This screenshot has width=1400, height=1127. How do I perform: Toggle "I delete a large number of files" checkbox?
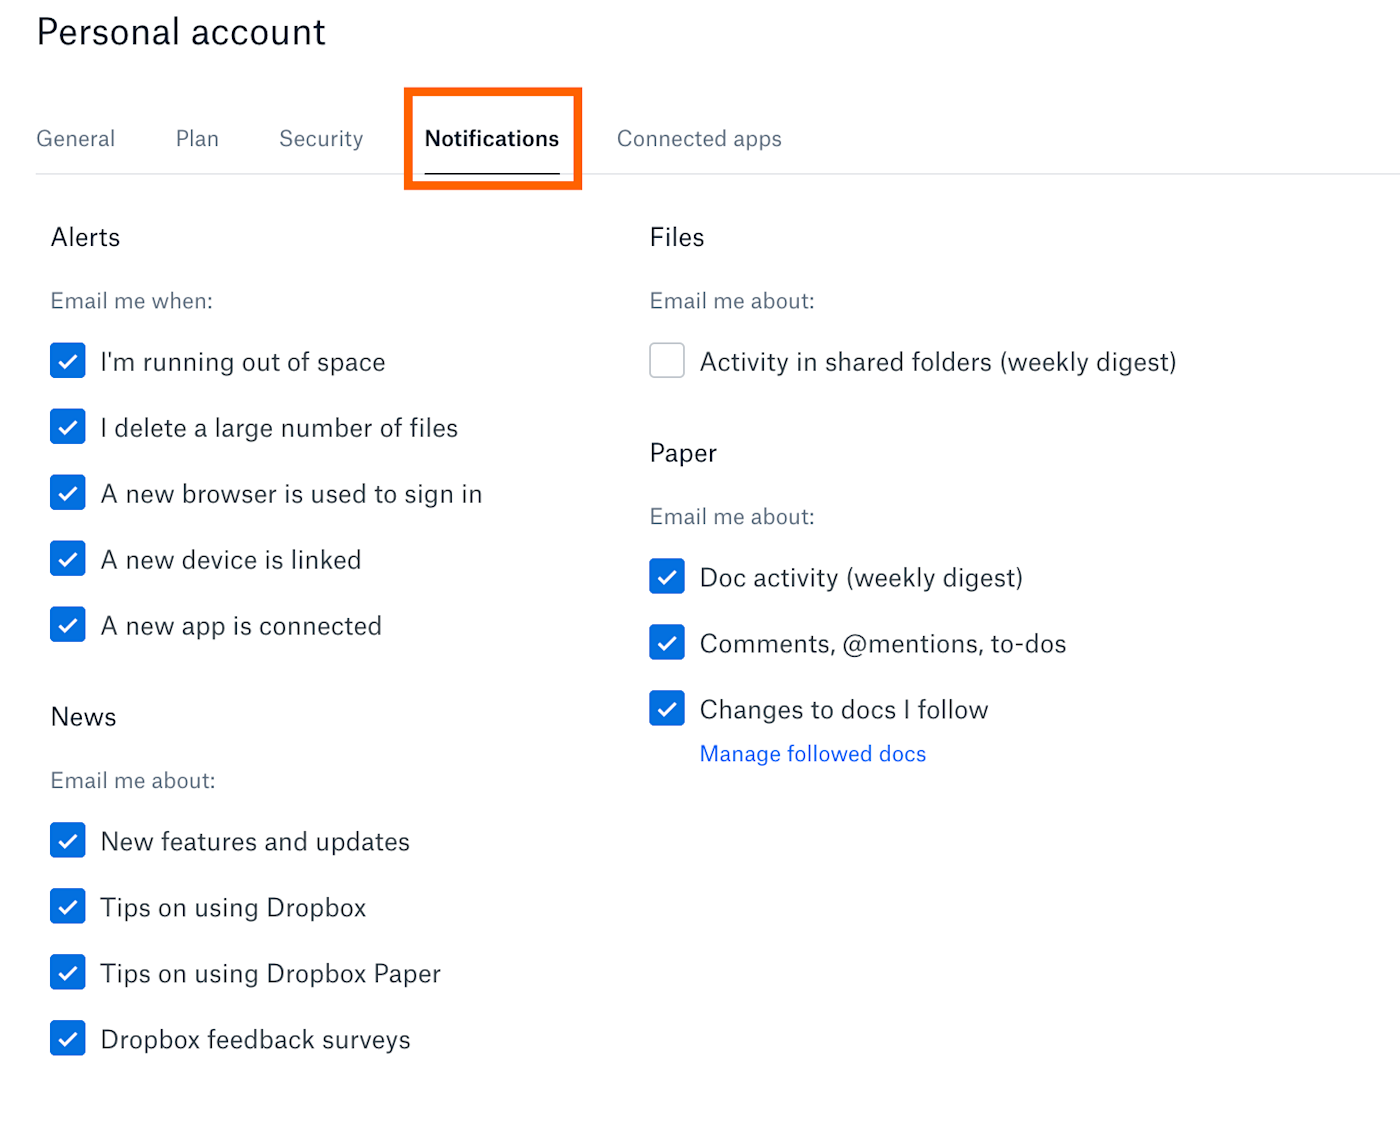click(68, 426)
